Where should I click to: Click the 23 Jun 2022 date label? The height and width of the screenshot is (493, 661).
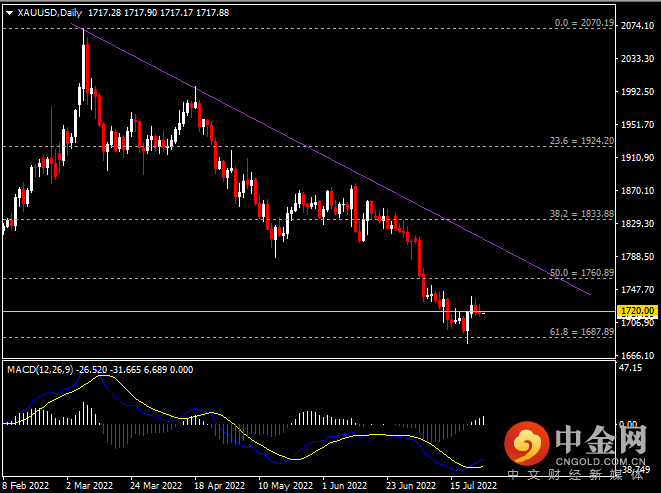[x=411, y=485]
